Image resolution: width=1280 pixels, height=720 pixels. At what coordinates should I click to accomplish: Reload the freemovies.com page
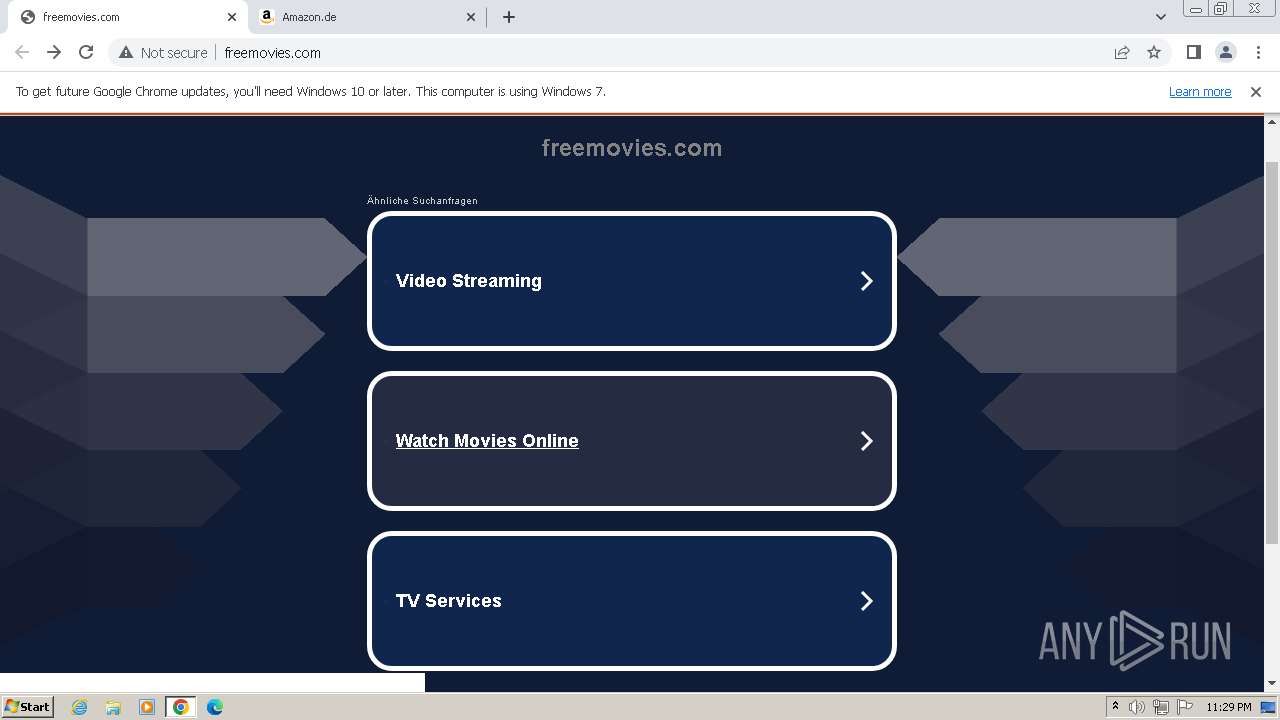[x=86, y=53]
